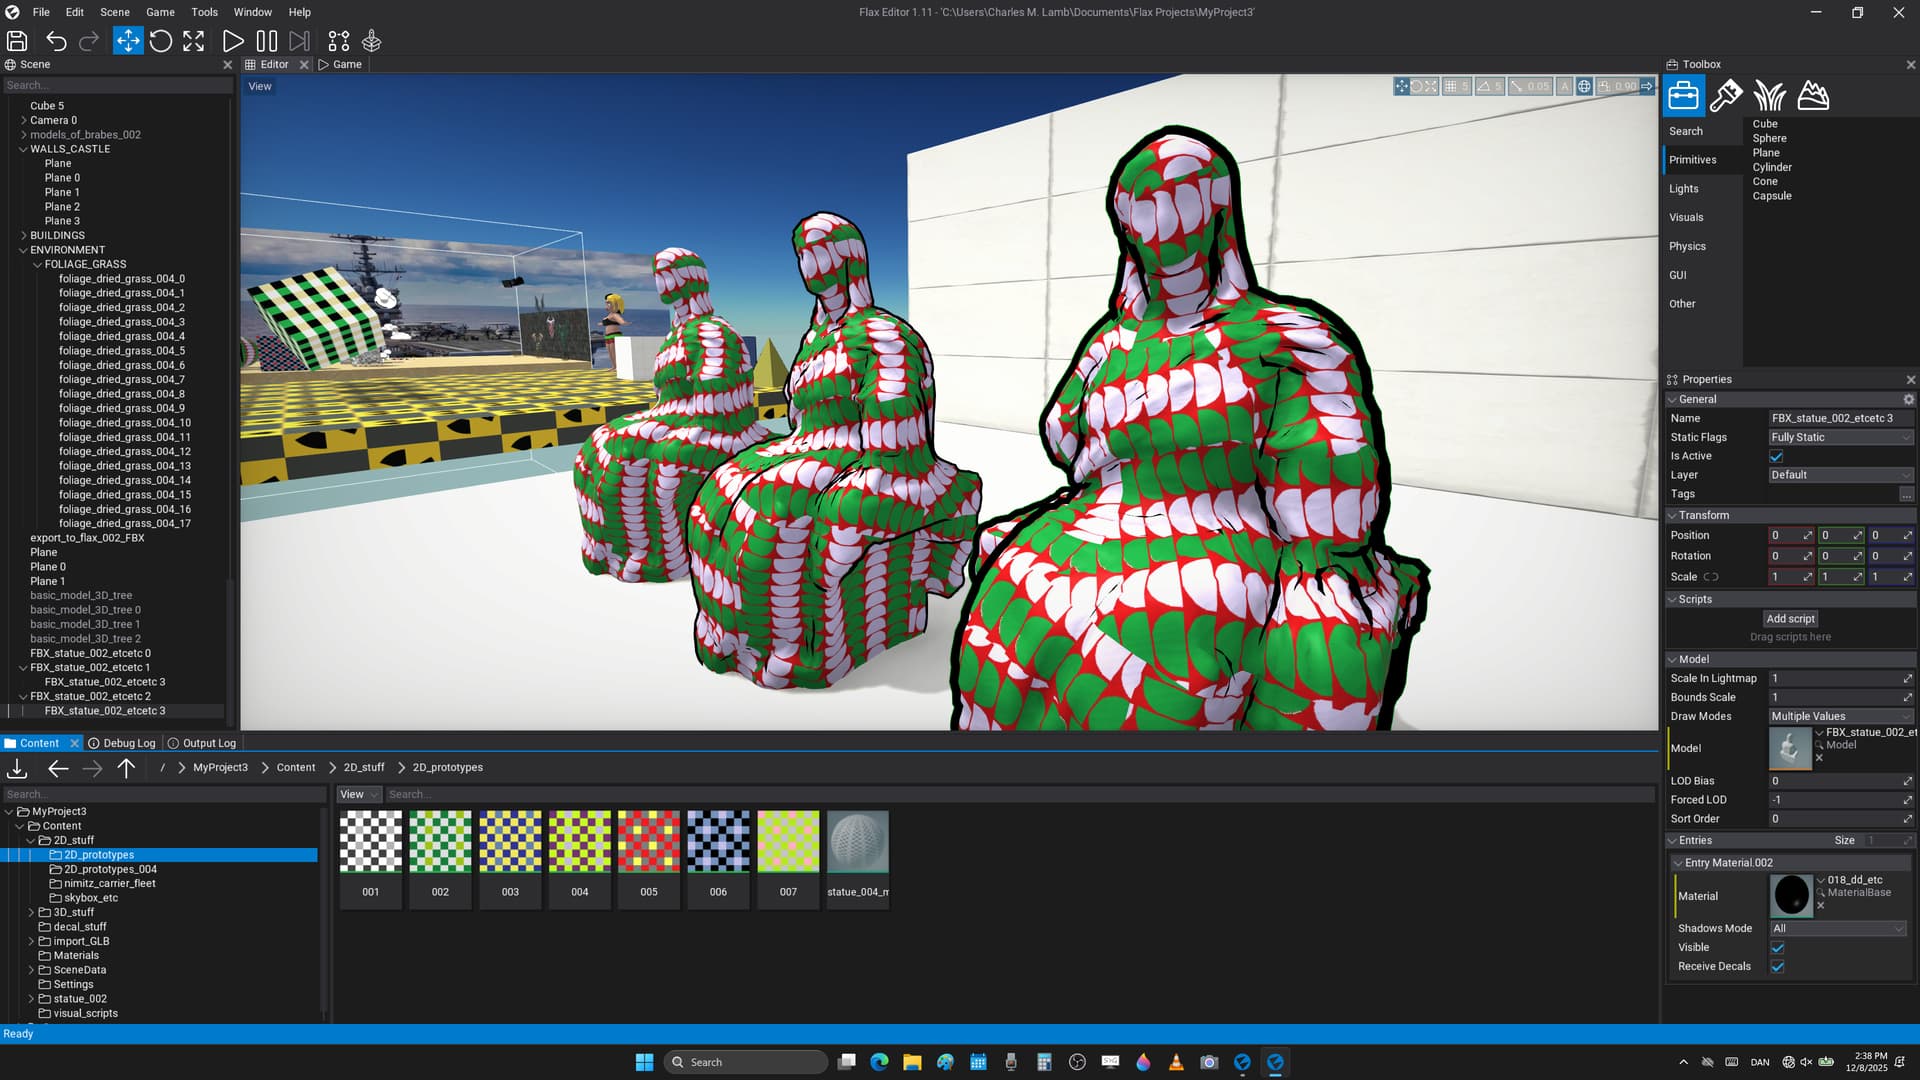
Task: Open the Tools menu
Action: pos(204,12)
